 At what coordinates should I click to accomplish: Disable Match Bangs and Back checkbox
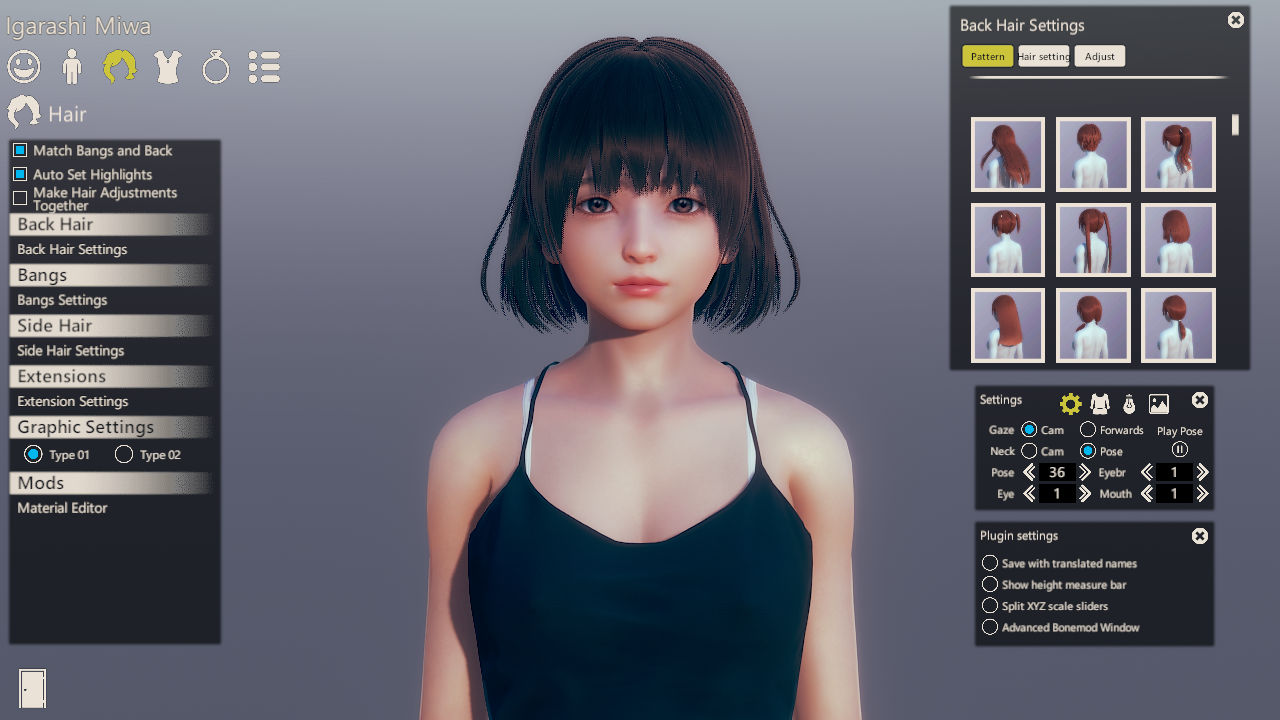click(x=20, y=150)
